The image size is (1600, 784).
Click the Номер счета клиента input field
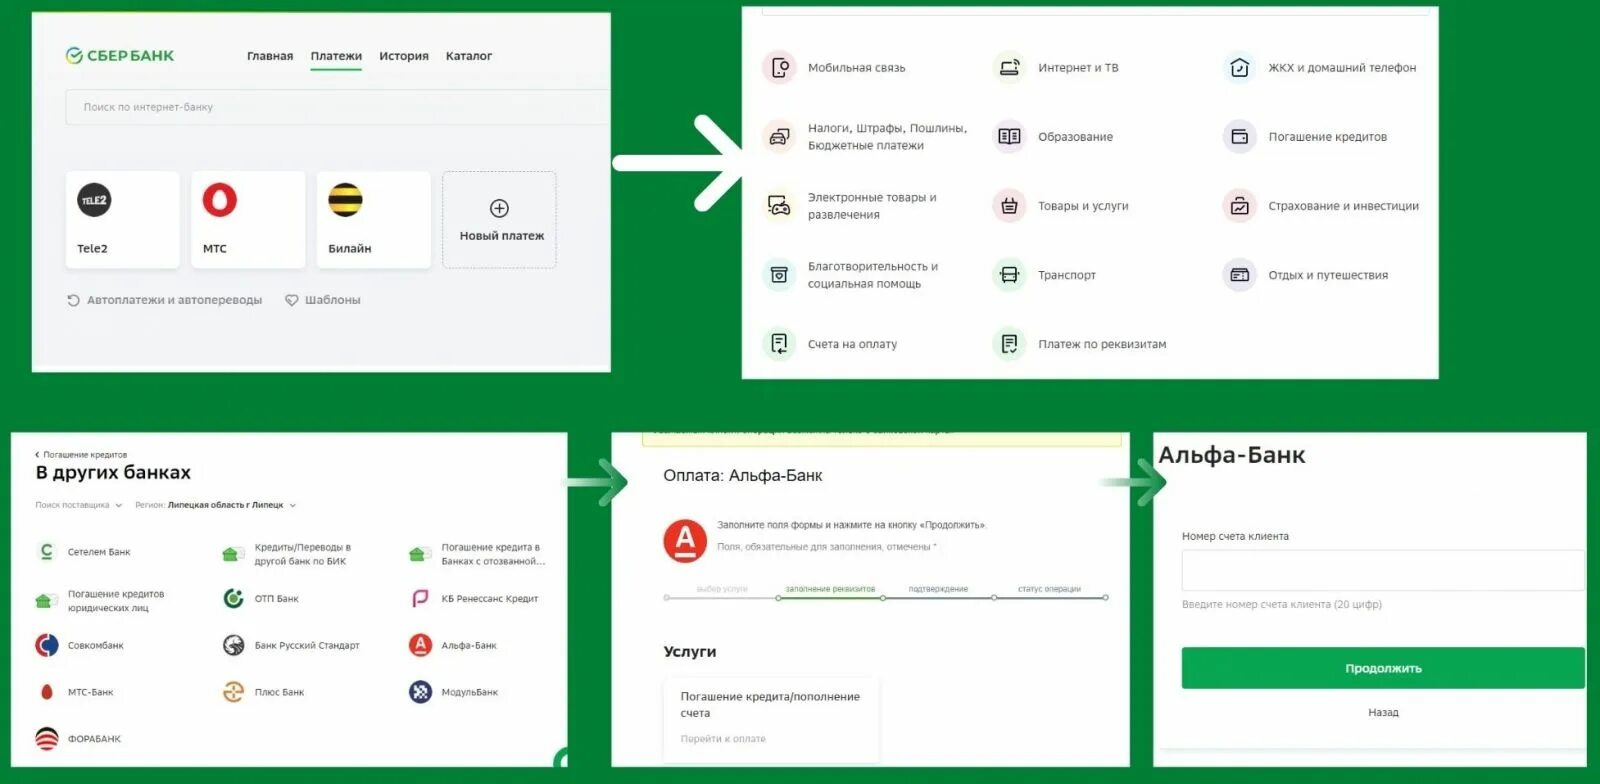[x=1383, y=570]
